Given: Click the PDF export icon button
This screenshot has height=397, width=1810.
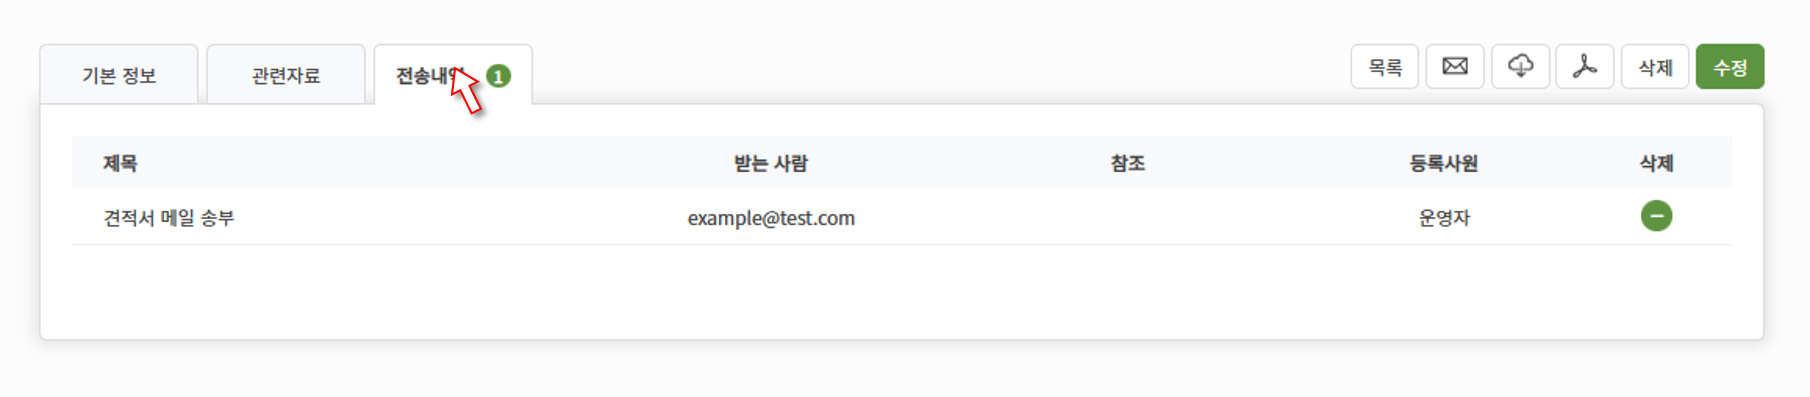Looking at the screenshot, I should [x=1585, y=67].
